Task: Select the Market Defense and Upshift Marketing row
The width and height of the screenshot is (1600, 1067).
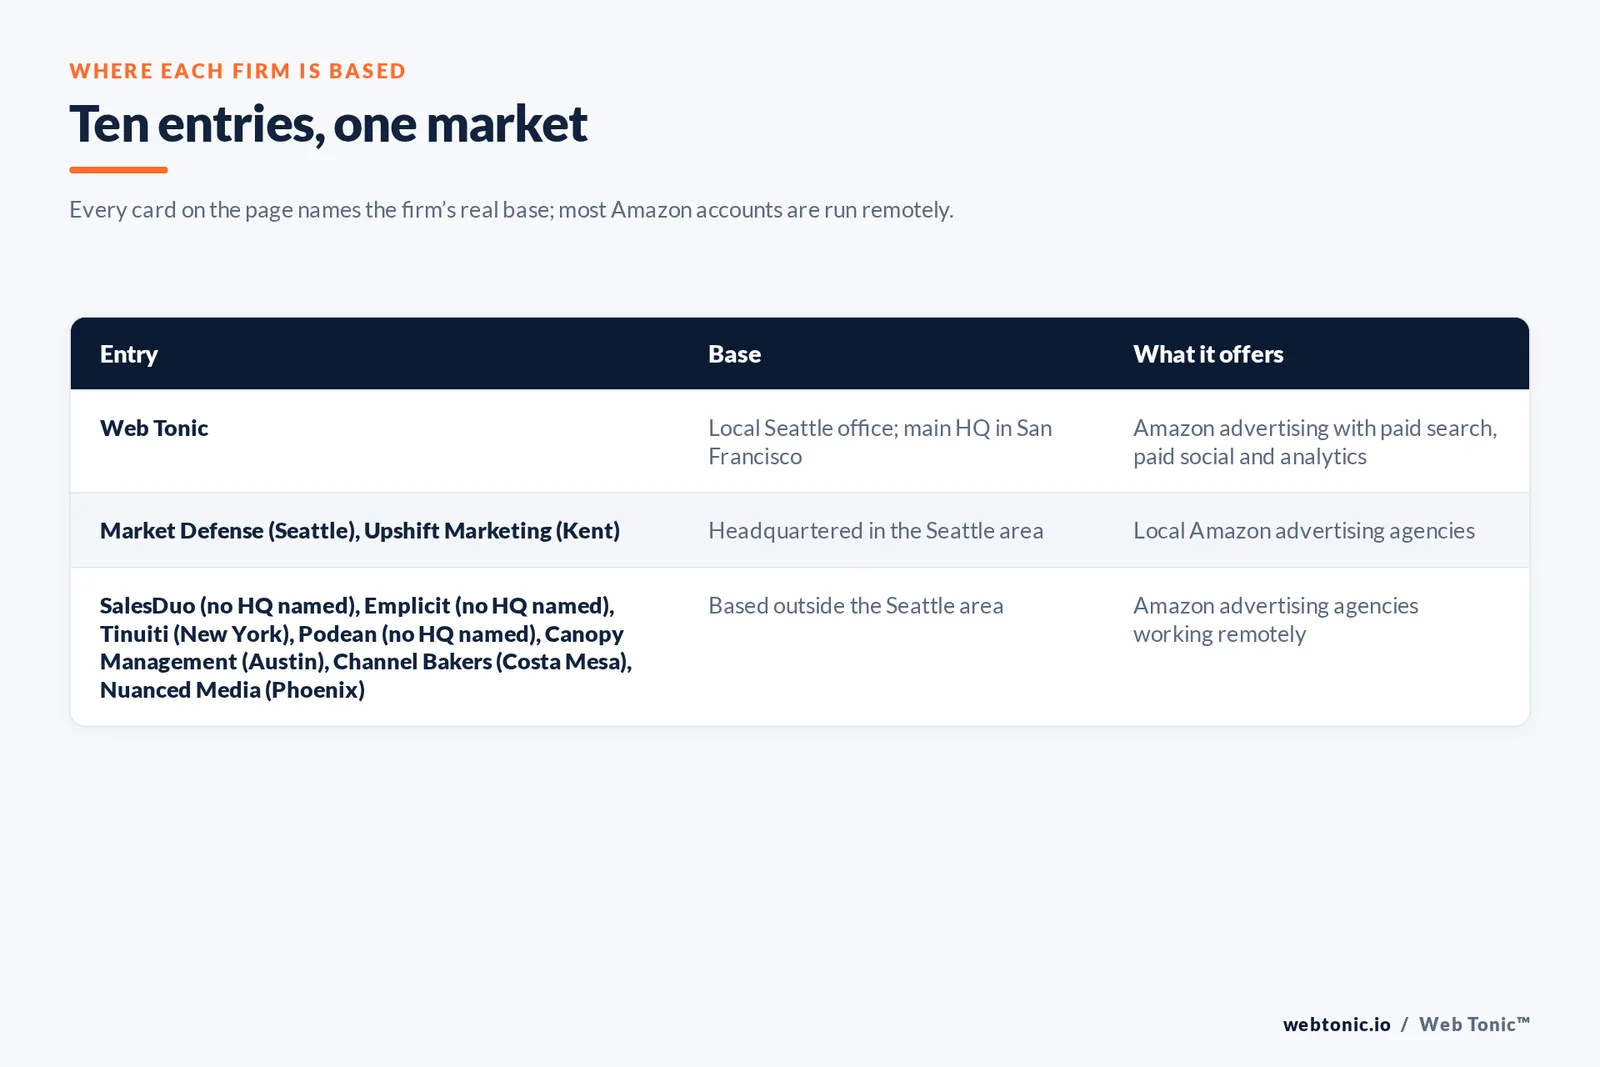Action: pyautogui.click(x=800, y=530)
